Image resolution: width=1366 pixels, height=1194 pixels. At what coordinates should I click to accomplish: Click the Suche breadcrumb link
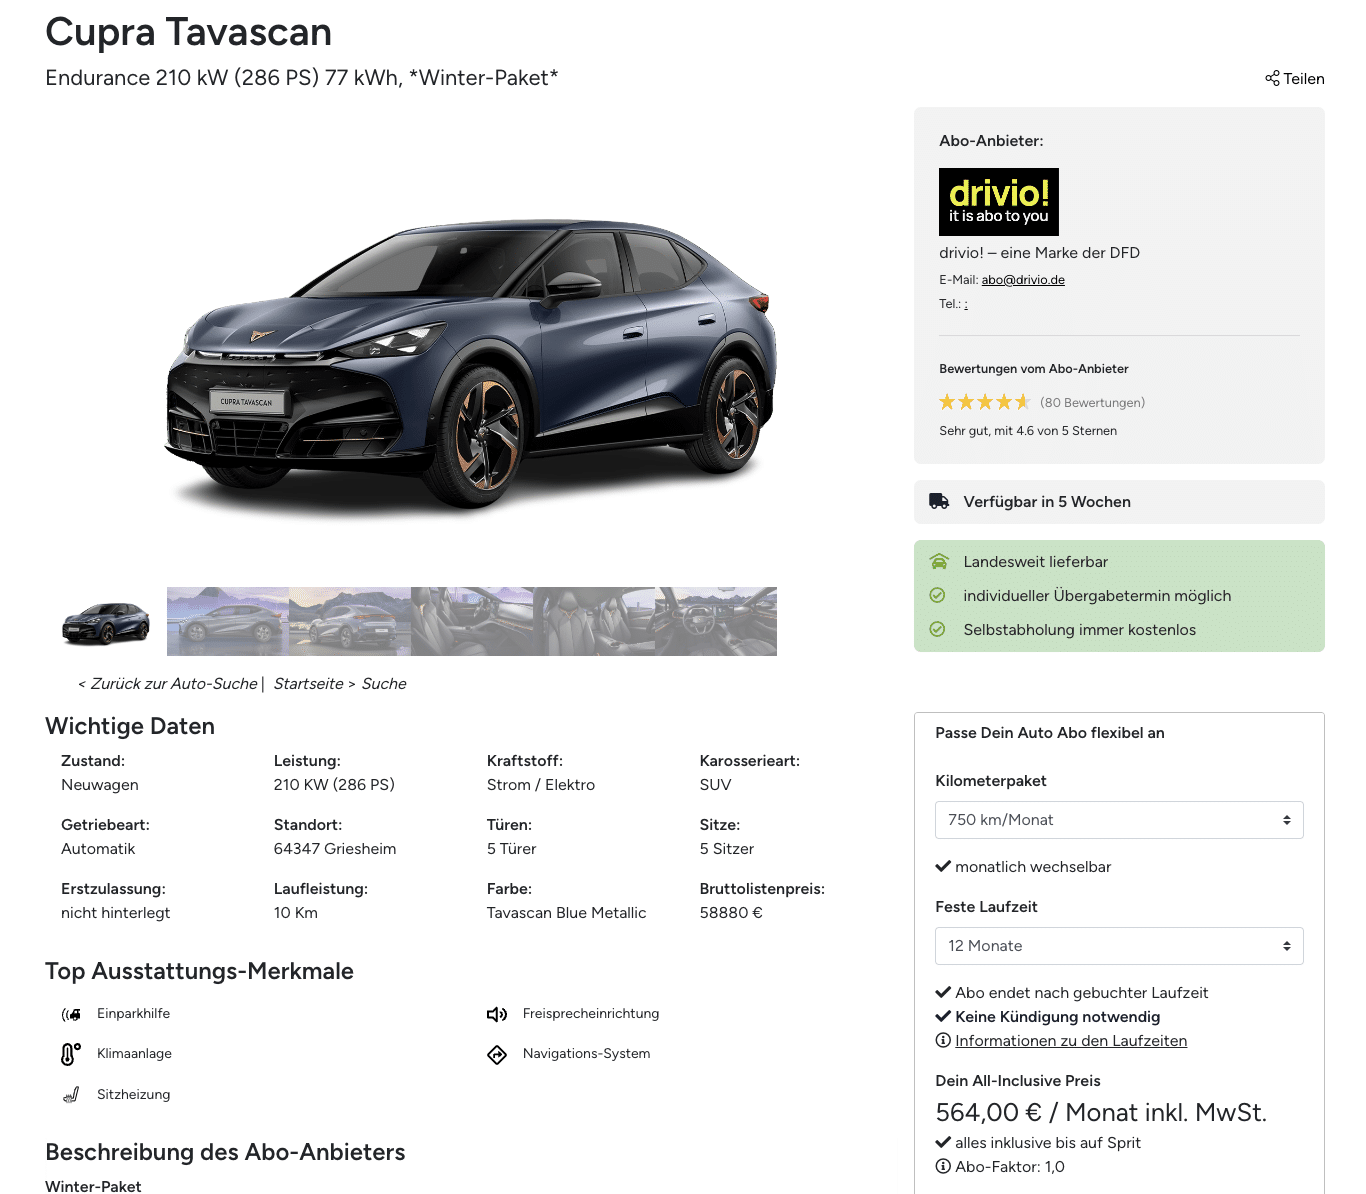coord(384,684)
